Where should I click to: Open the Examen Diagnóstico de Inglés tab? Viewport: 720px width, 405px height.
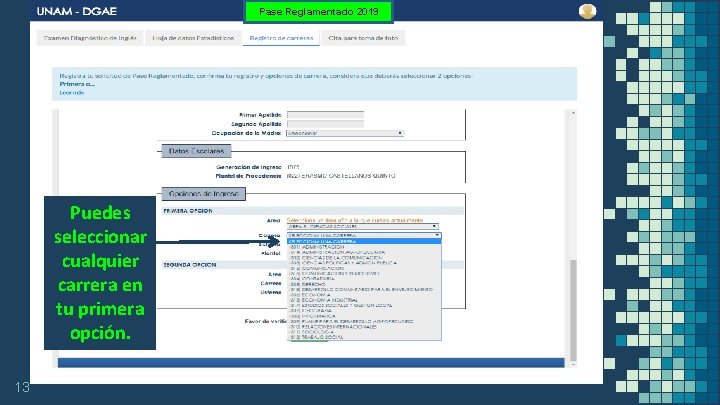pos(90,38)
